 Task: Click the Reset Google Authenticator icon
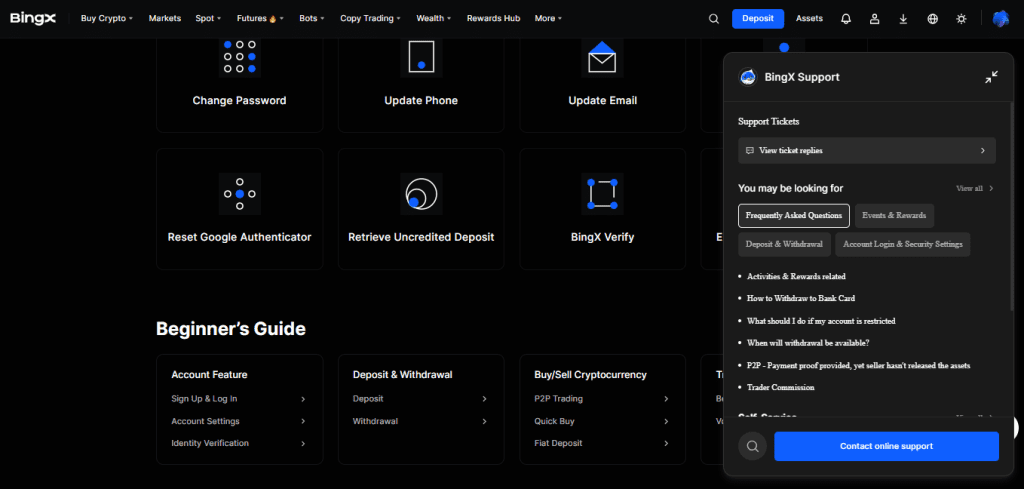(x=240, y=194)
